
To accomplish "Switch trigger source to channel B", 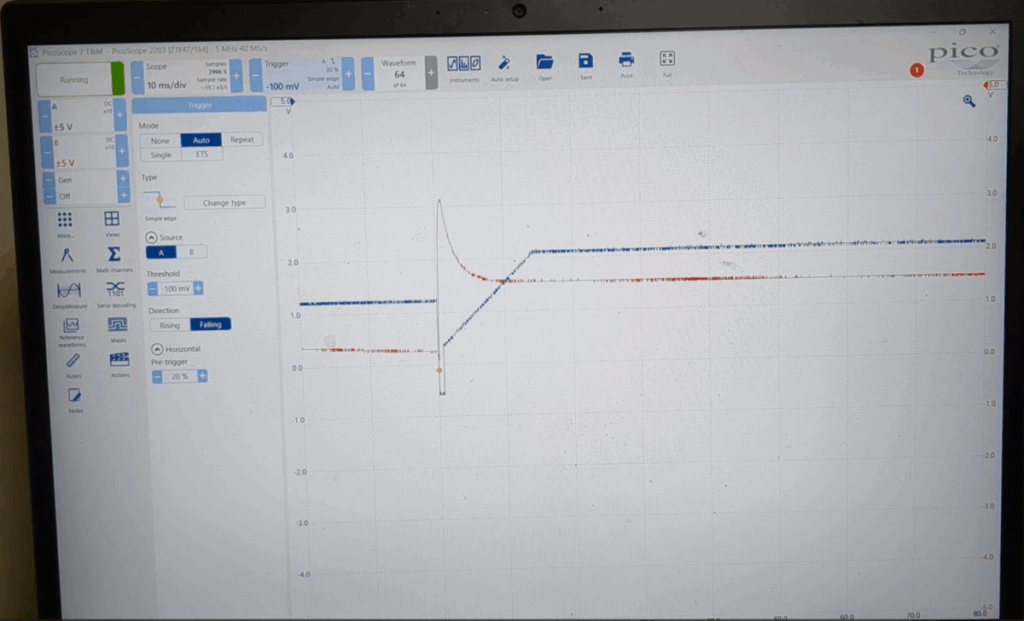I will coord(191,252).
